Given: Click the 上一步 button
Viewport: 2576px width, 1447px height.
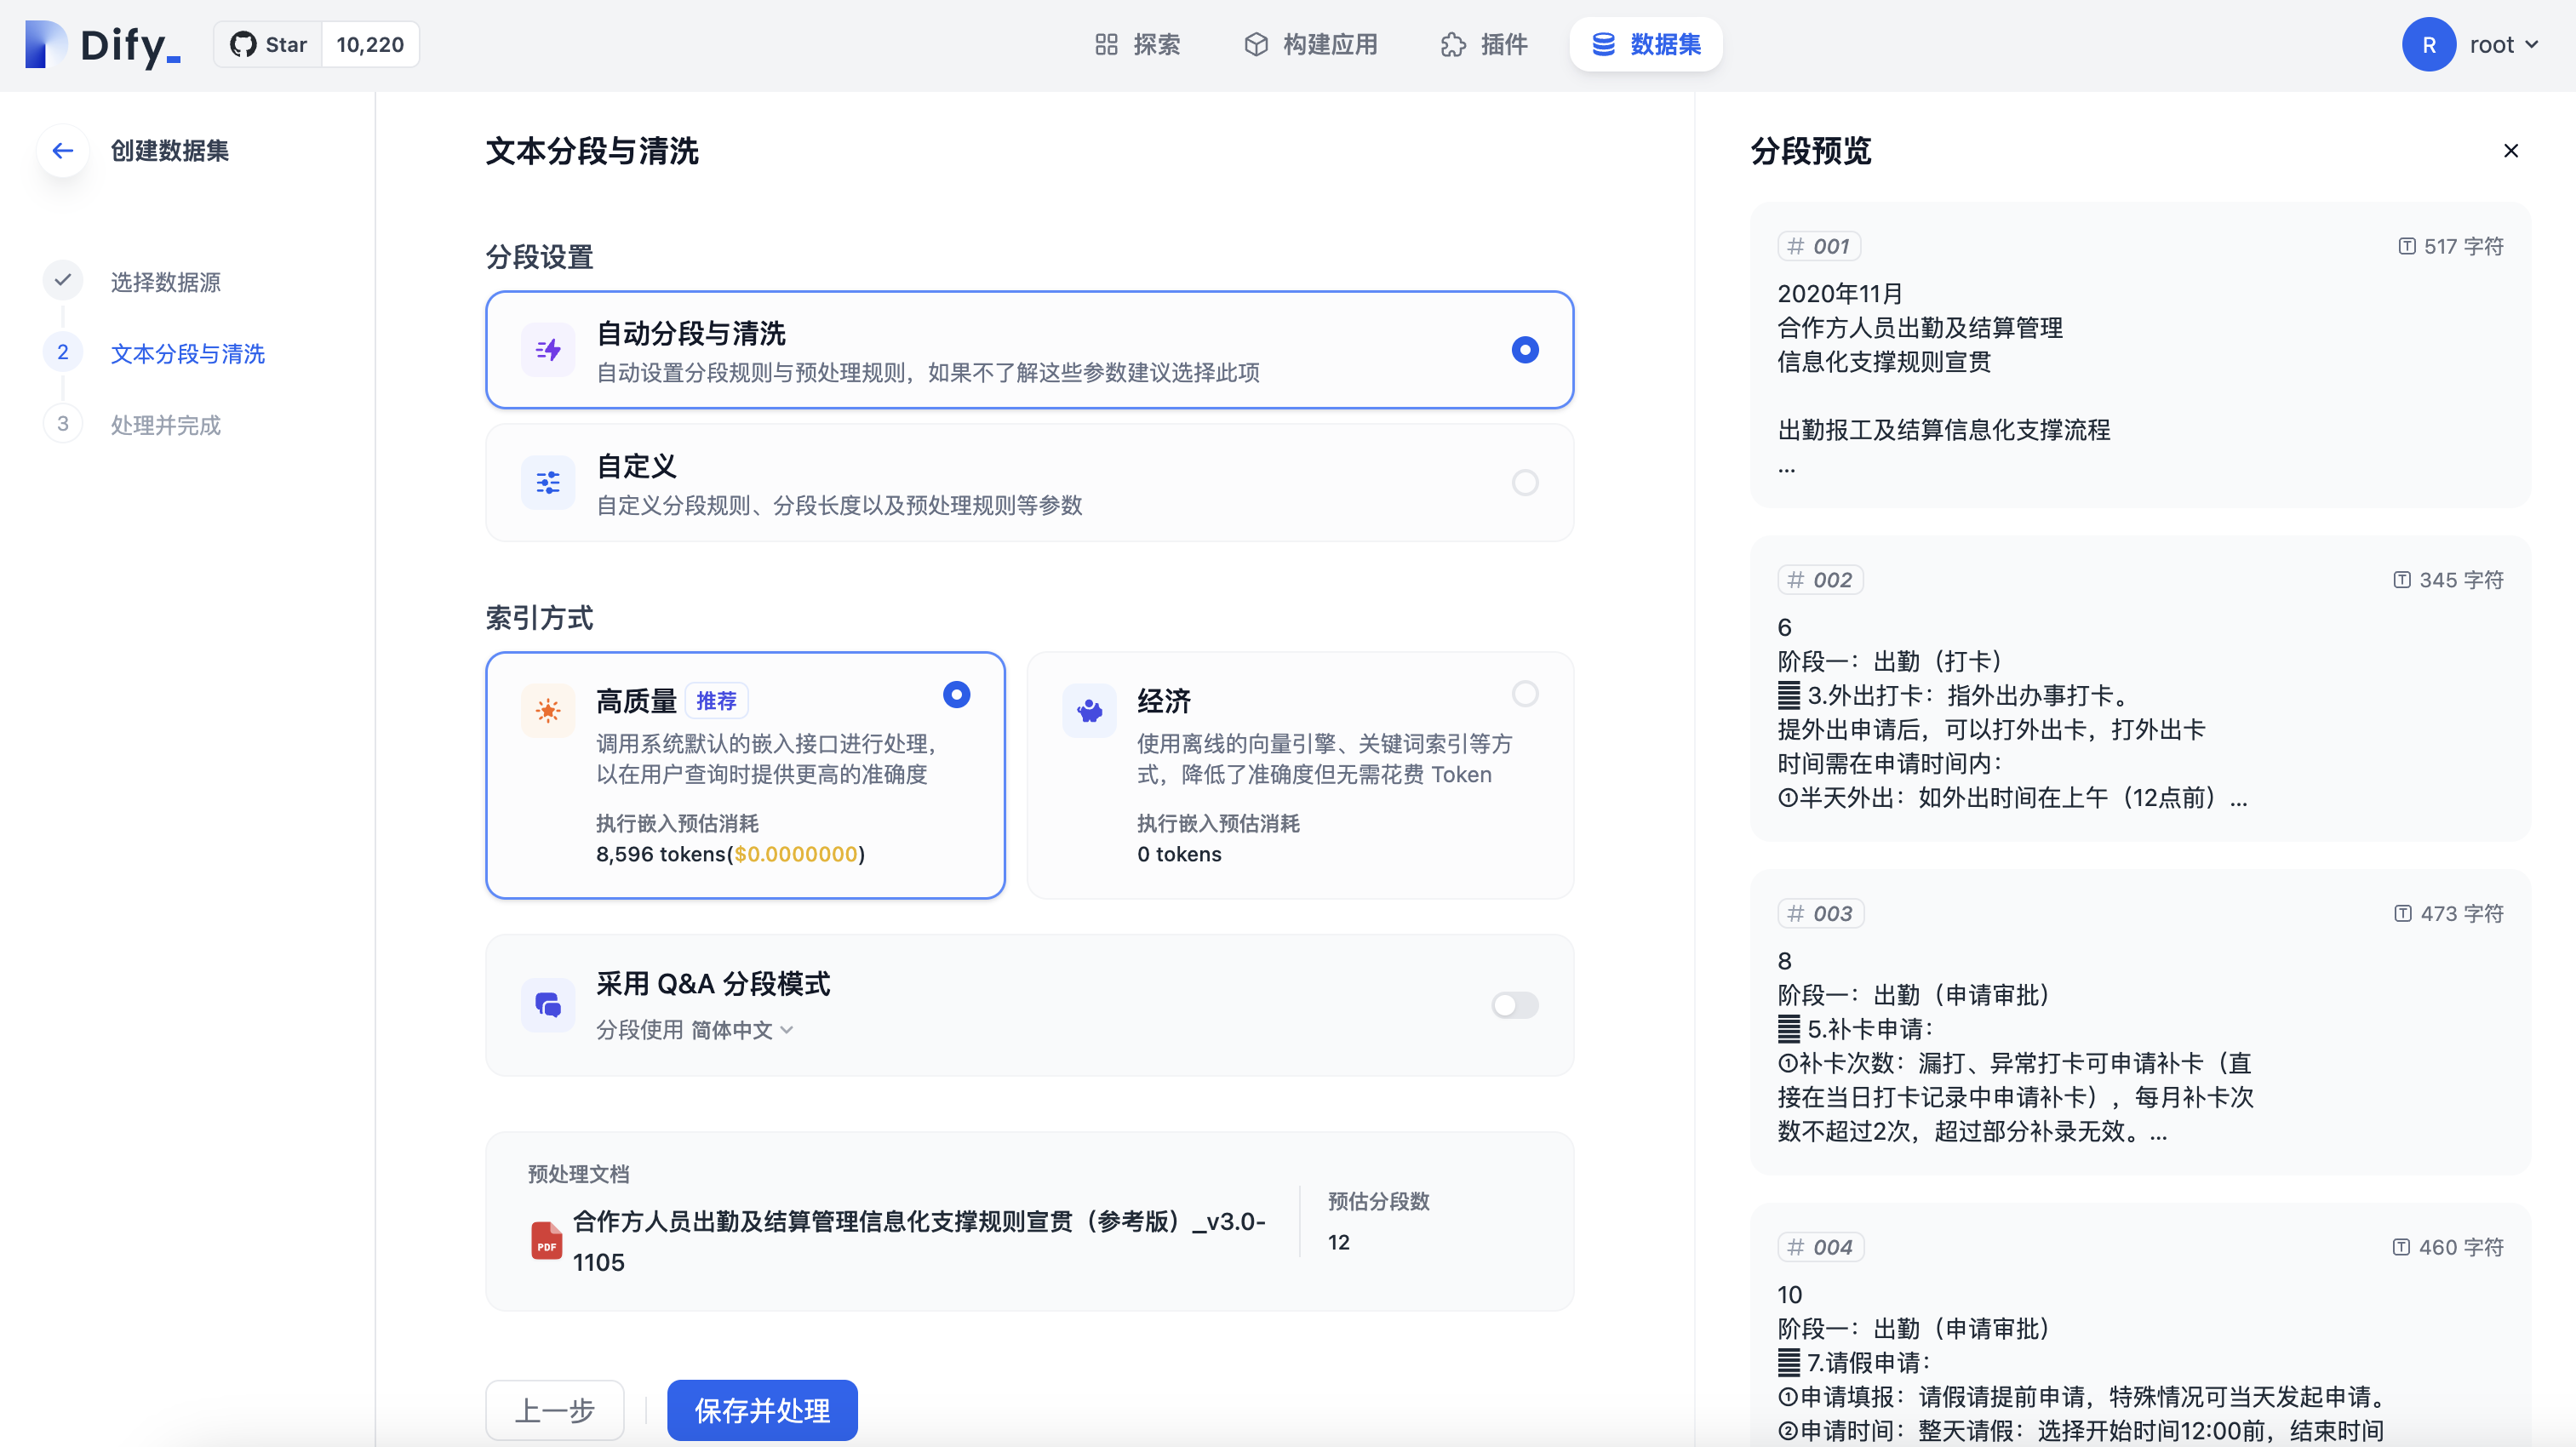Looking at the screenshot, I should pos(555,1410).
